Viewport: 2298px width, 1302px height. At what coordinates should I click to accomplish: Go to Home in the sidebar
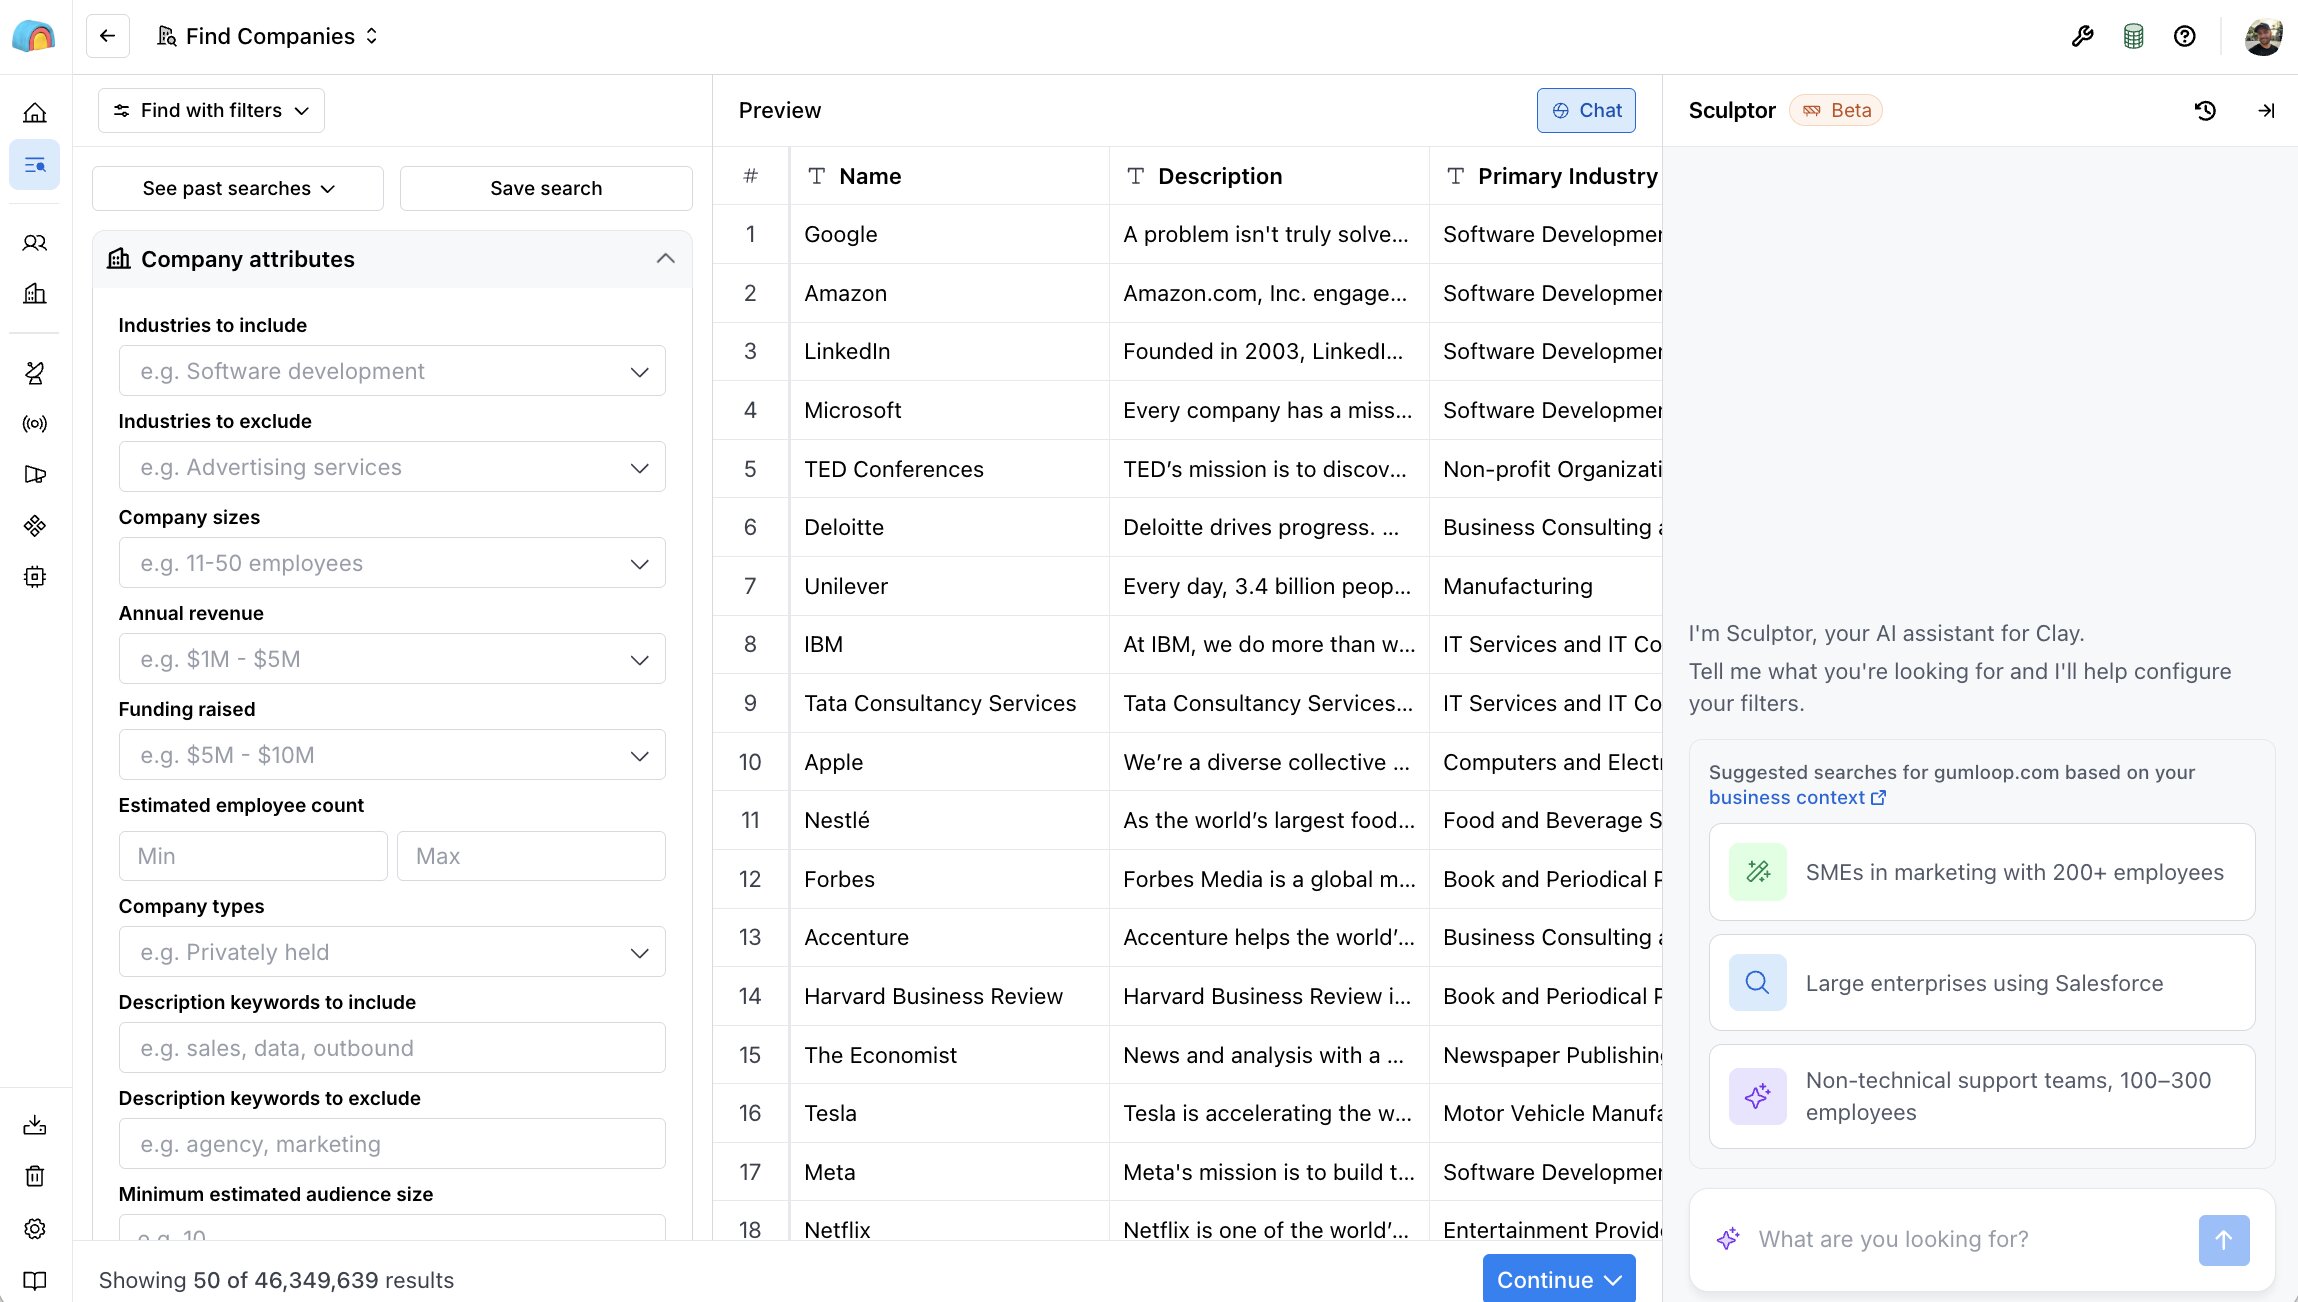(35, 113)
